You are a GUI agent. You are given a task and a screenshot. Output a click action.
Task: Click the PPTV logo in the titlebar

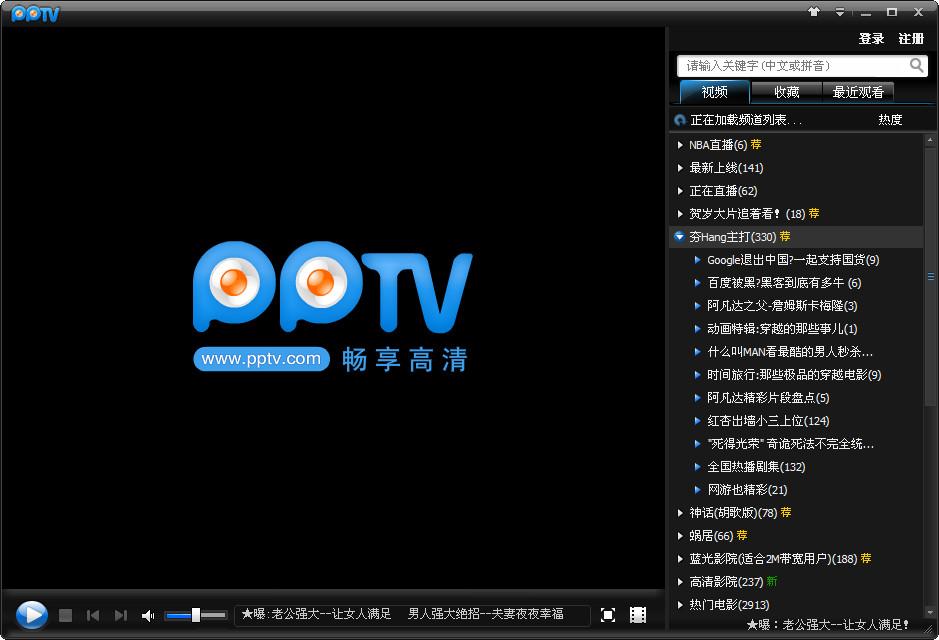[35, 13]
